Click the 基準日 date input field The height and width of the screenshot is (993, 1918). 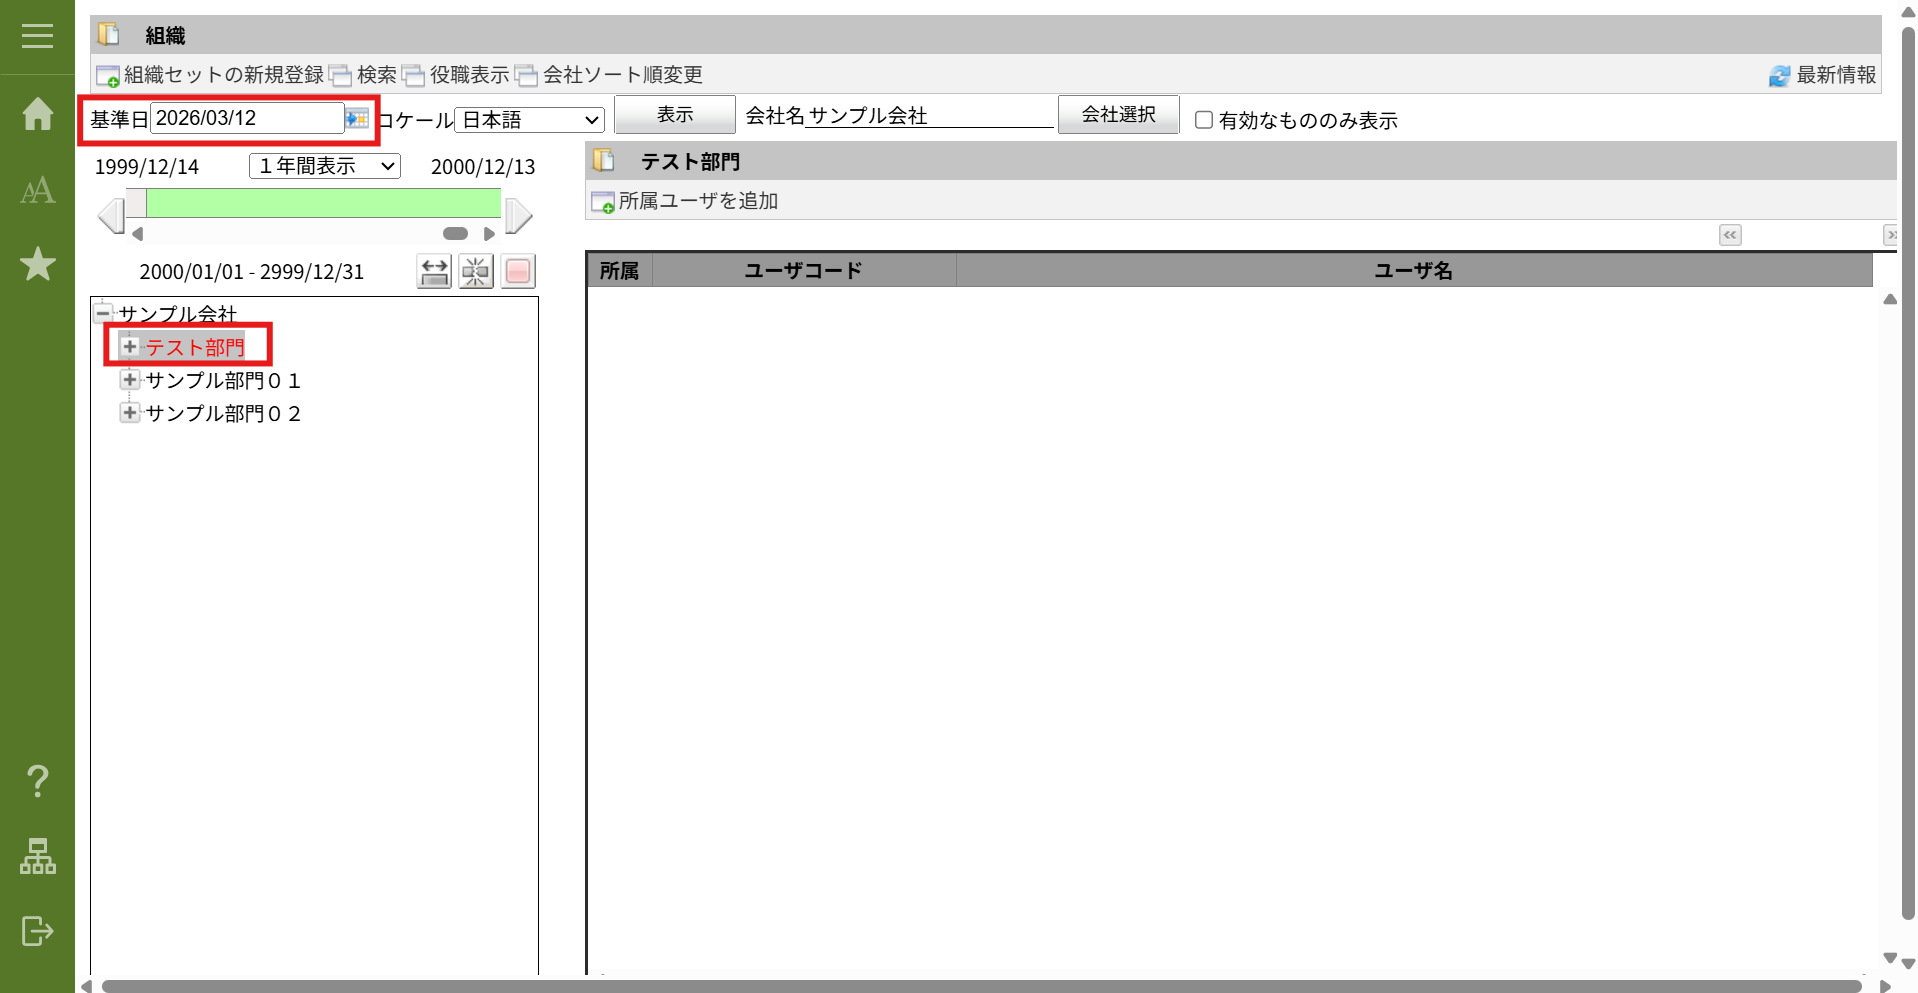(x=246, y=118)
